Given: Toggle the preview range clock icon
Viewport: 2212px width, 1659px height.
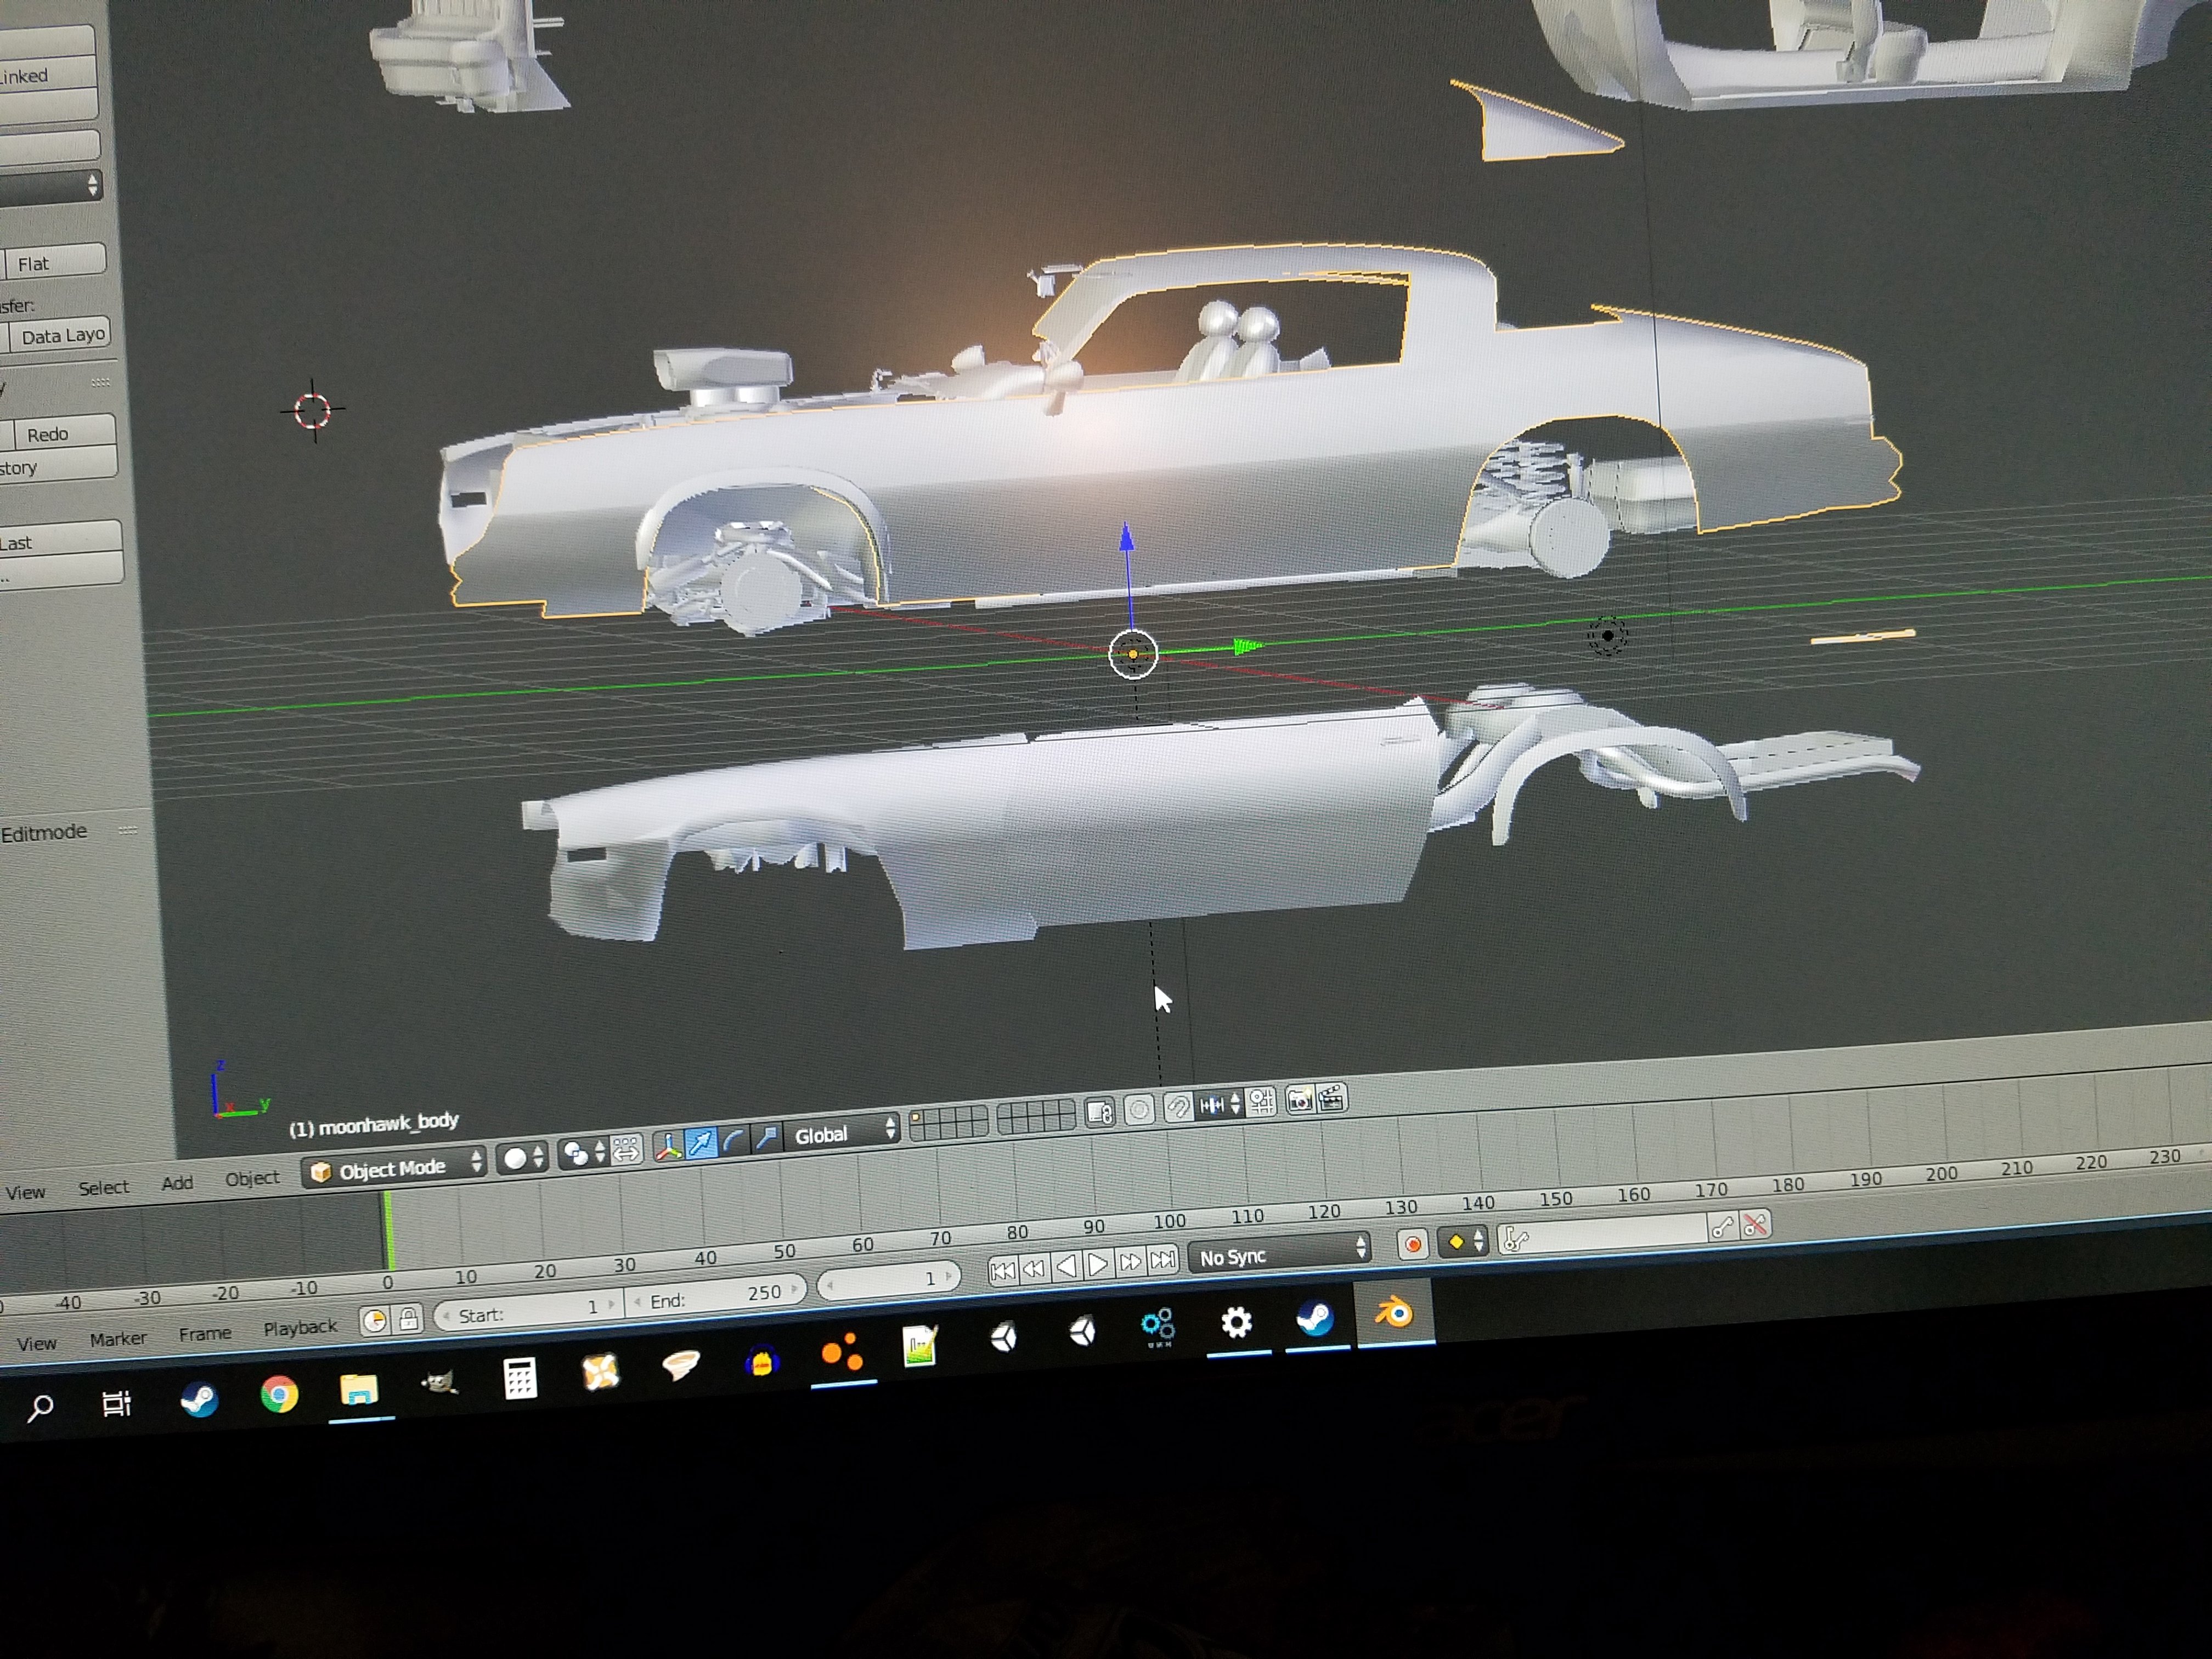Looking at the screenshot, I should click(374, 1322).
